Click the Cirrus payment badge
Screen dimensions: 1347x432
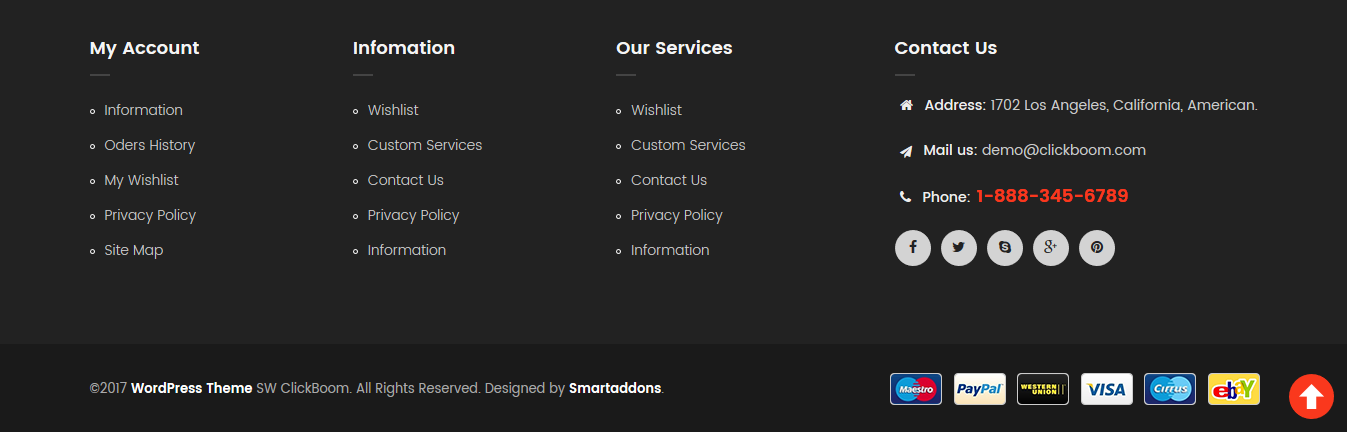(x=1170, y=389)
